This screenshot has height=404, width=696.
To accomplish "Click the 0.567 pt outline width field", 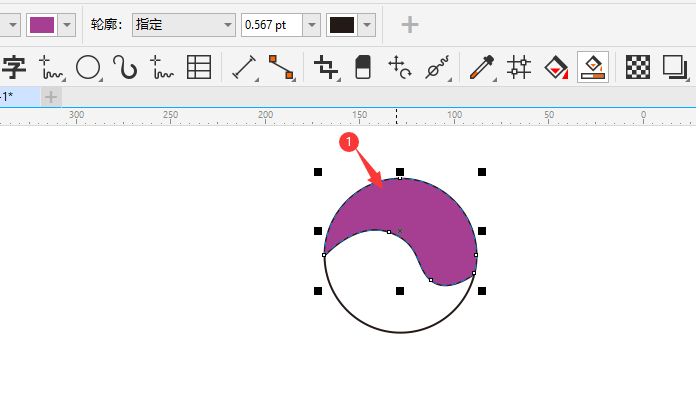I will pyautogui.click(x=272, y=25).
